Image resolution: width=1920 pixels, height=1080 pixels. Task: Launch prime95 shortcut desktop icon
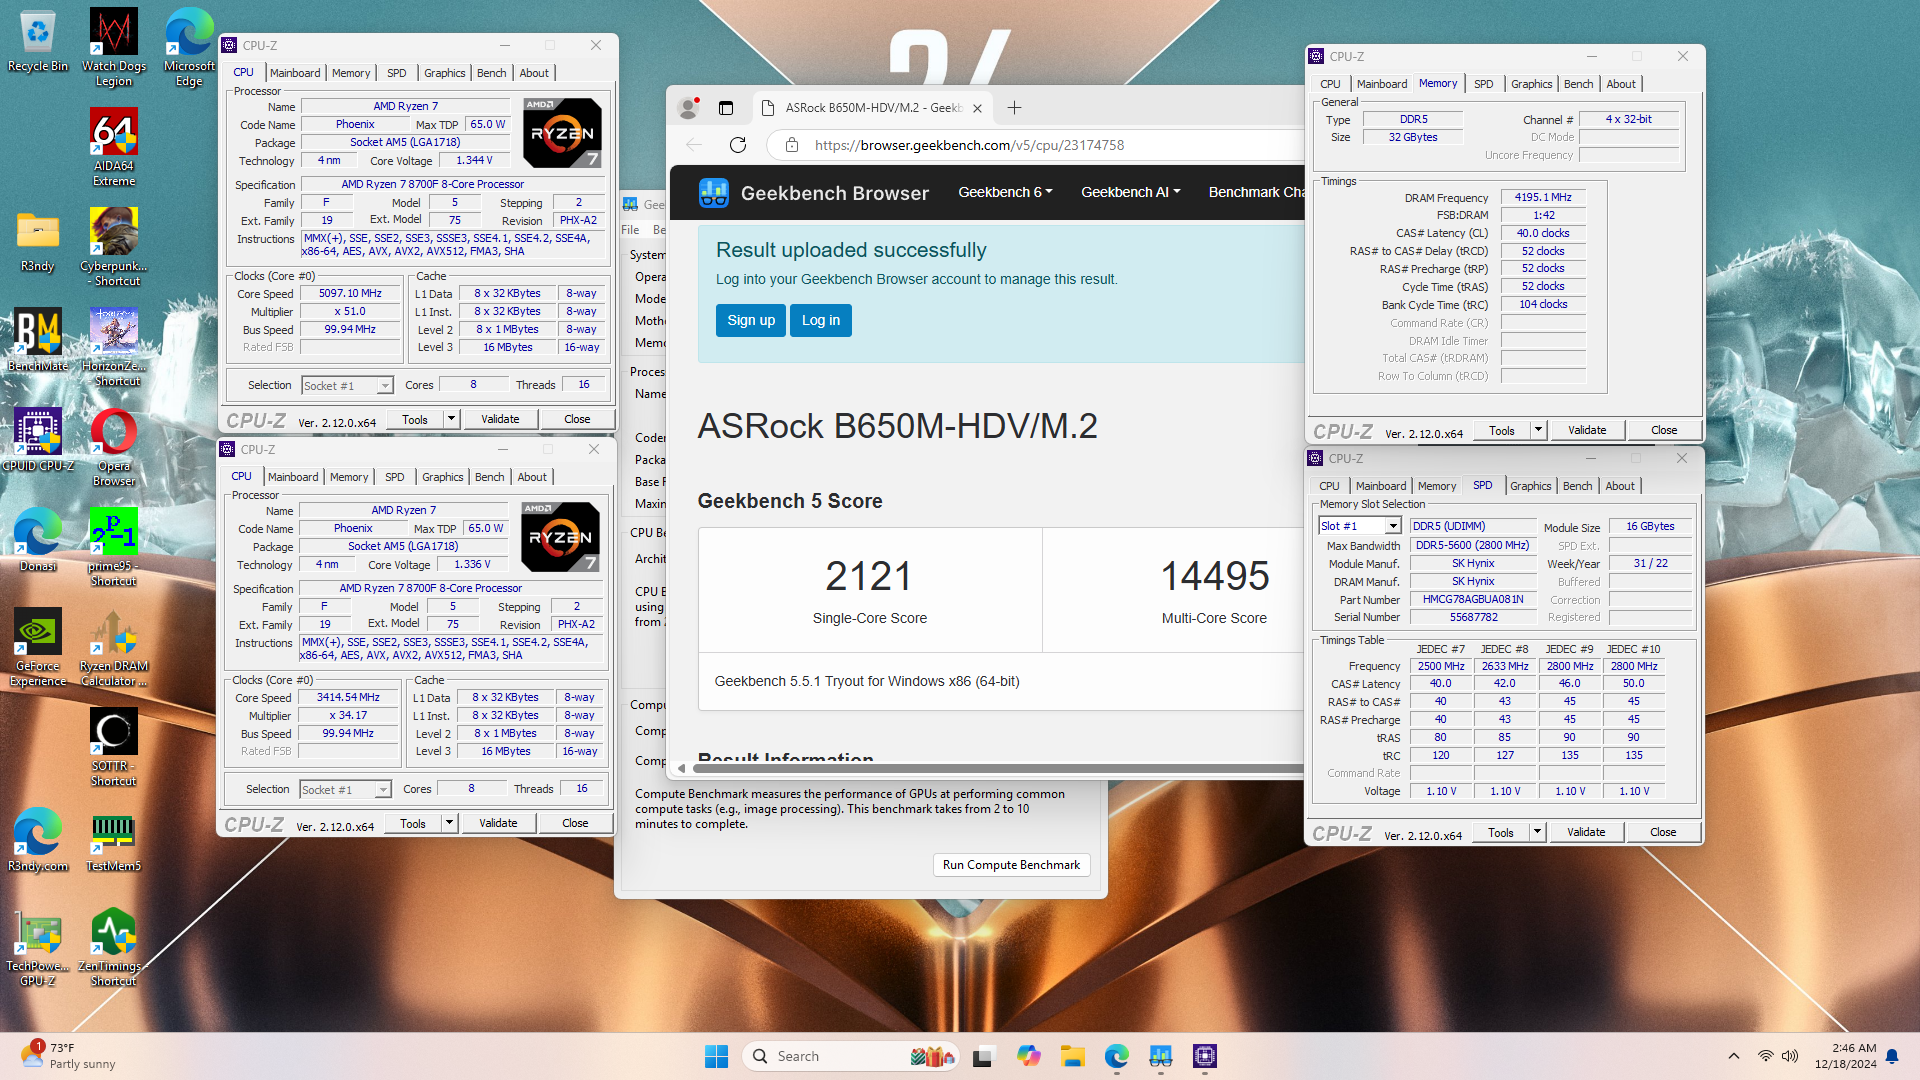113,548
